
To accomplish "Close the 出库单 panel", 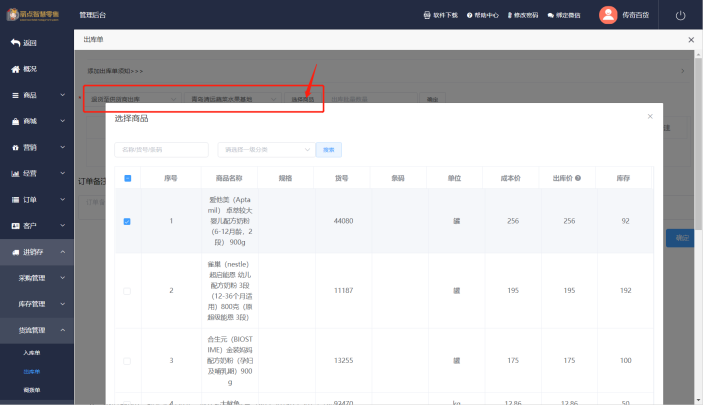I will (x=691, y=40).
